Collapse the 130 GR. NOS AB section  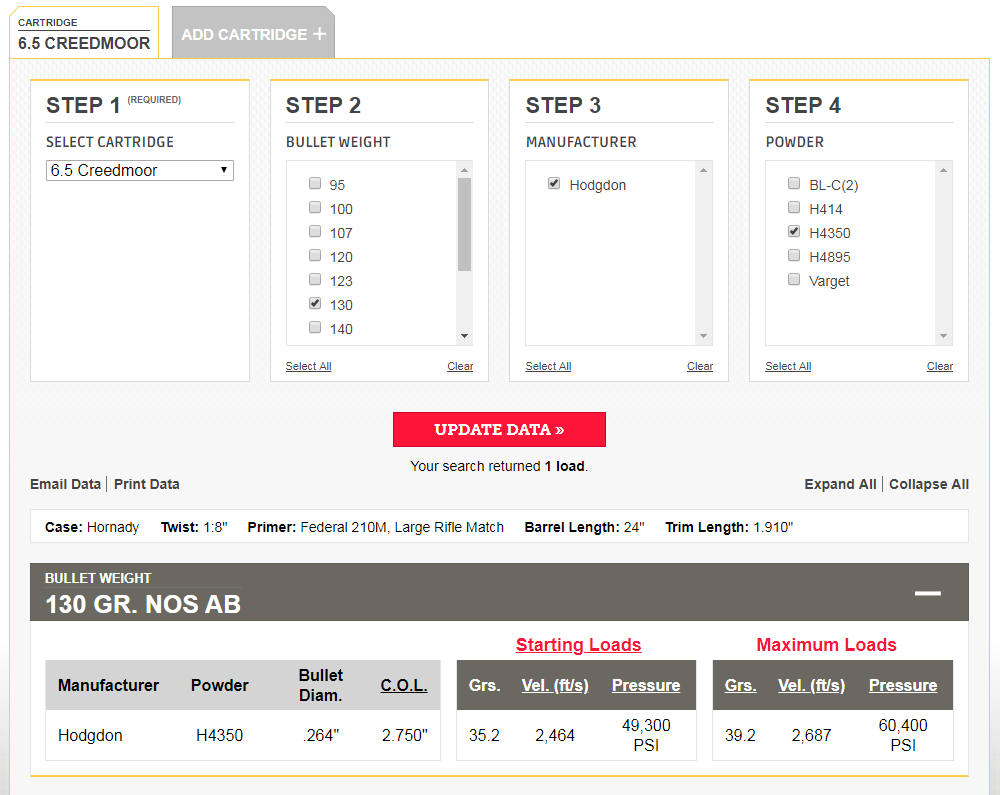click(x=927, y=593)
